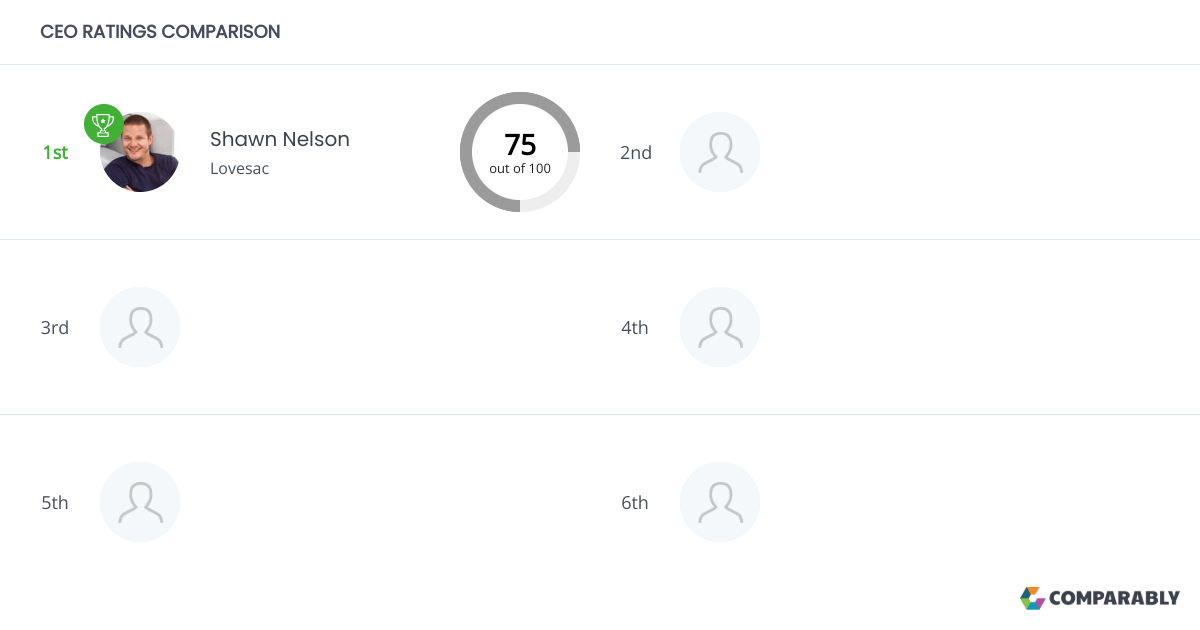Image resolution: width=1200 pixels, height=630 pixels.
Task: Click the 6th rank label
Action: point(635,502)
